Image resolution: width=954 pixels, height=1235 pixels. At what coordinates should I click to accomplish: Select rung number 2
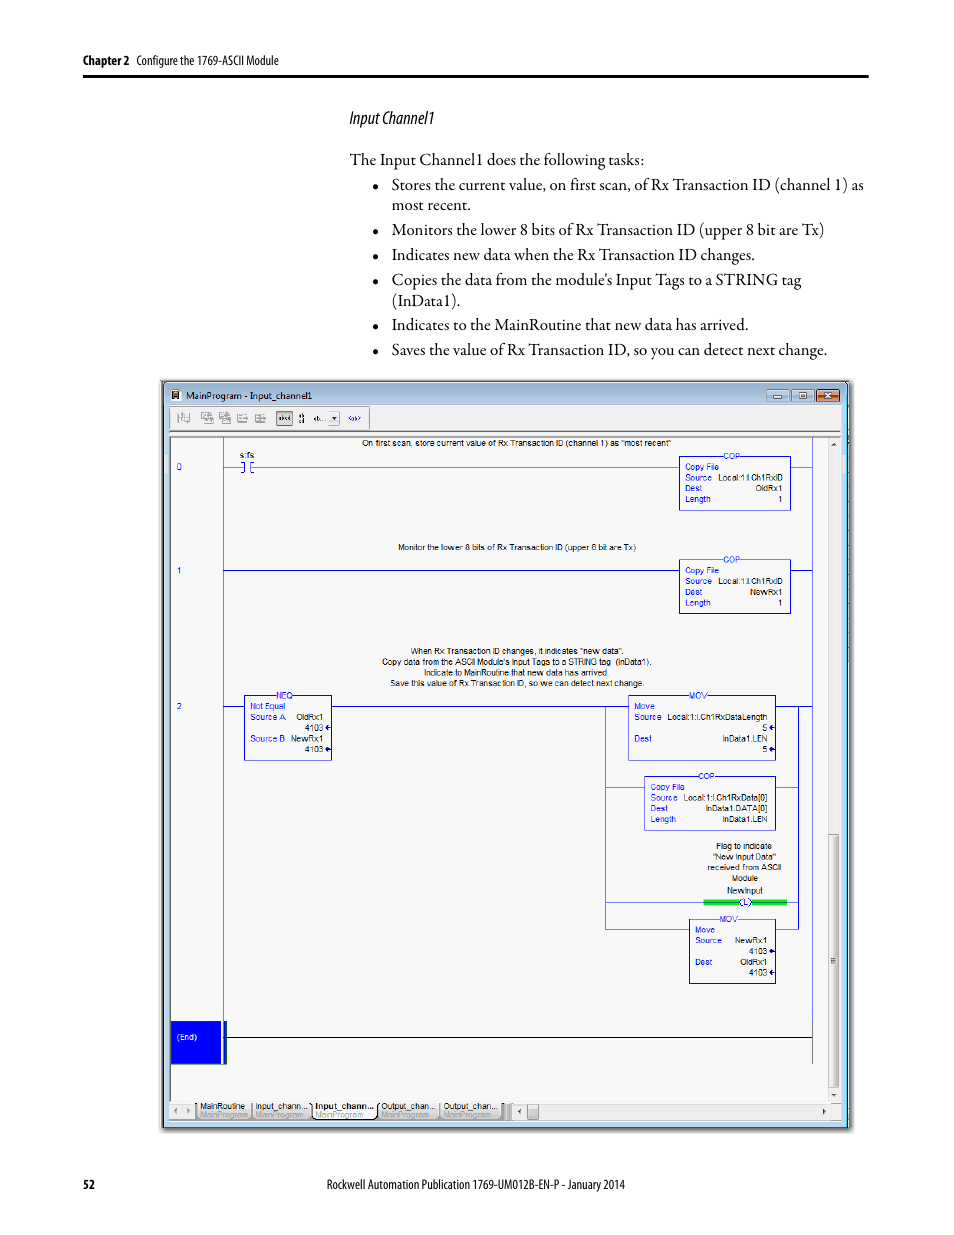[x=180, y=706]
